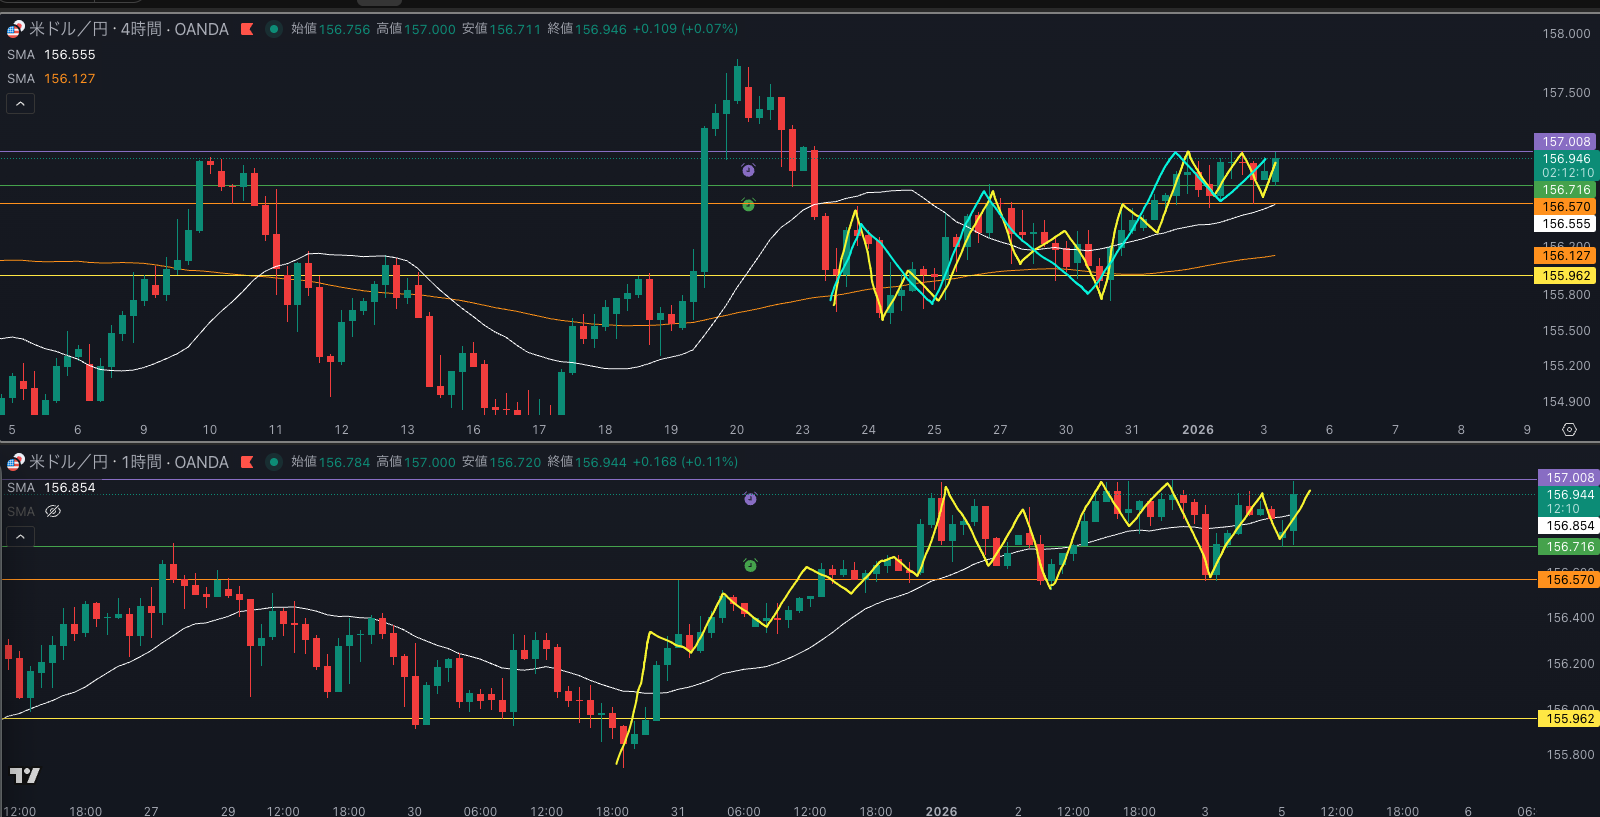Collapse the indicator legend on 1-hour chart

point(21,537)
